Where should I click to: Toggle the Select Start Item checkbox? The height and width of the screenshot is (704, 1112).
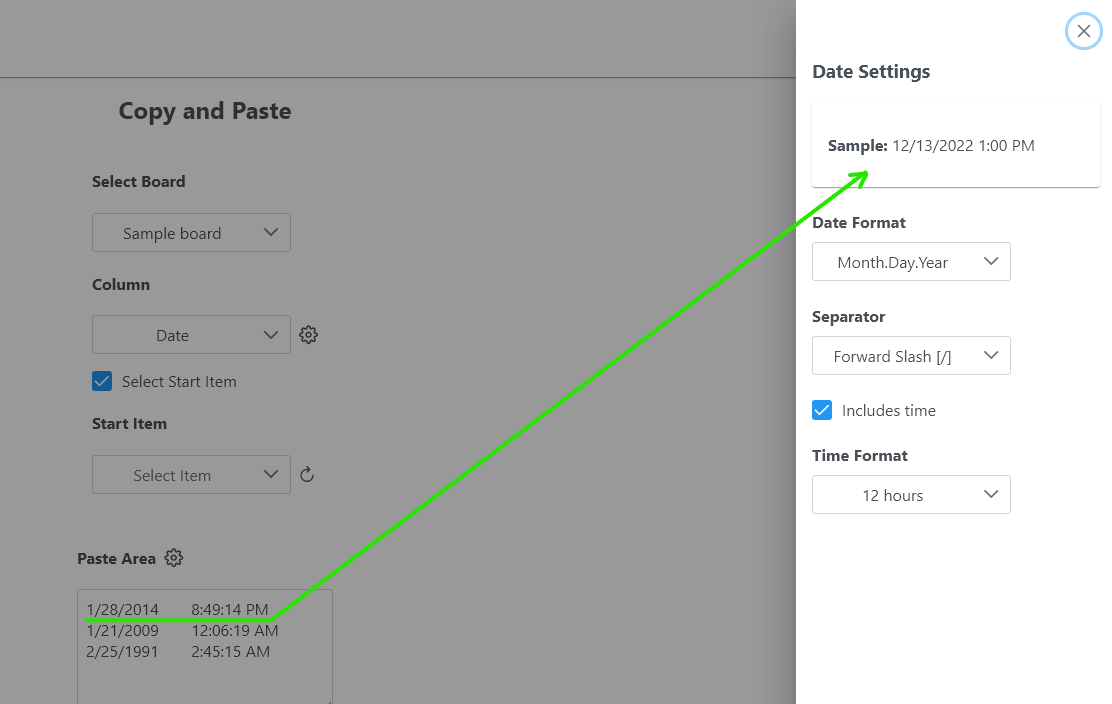(x=102, y=381)
